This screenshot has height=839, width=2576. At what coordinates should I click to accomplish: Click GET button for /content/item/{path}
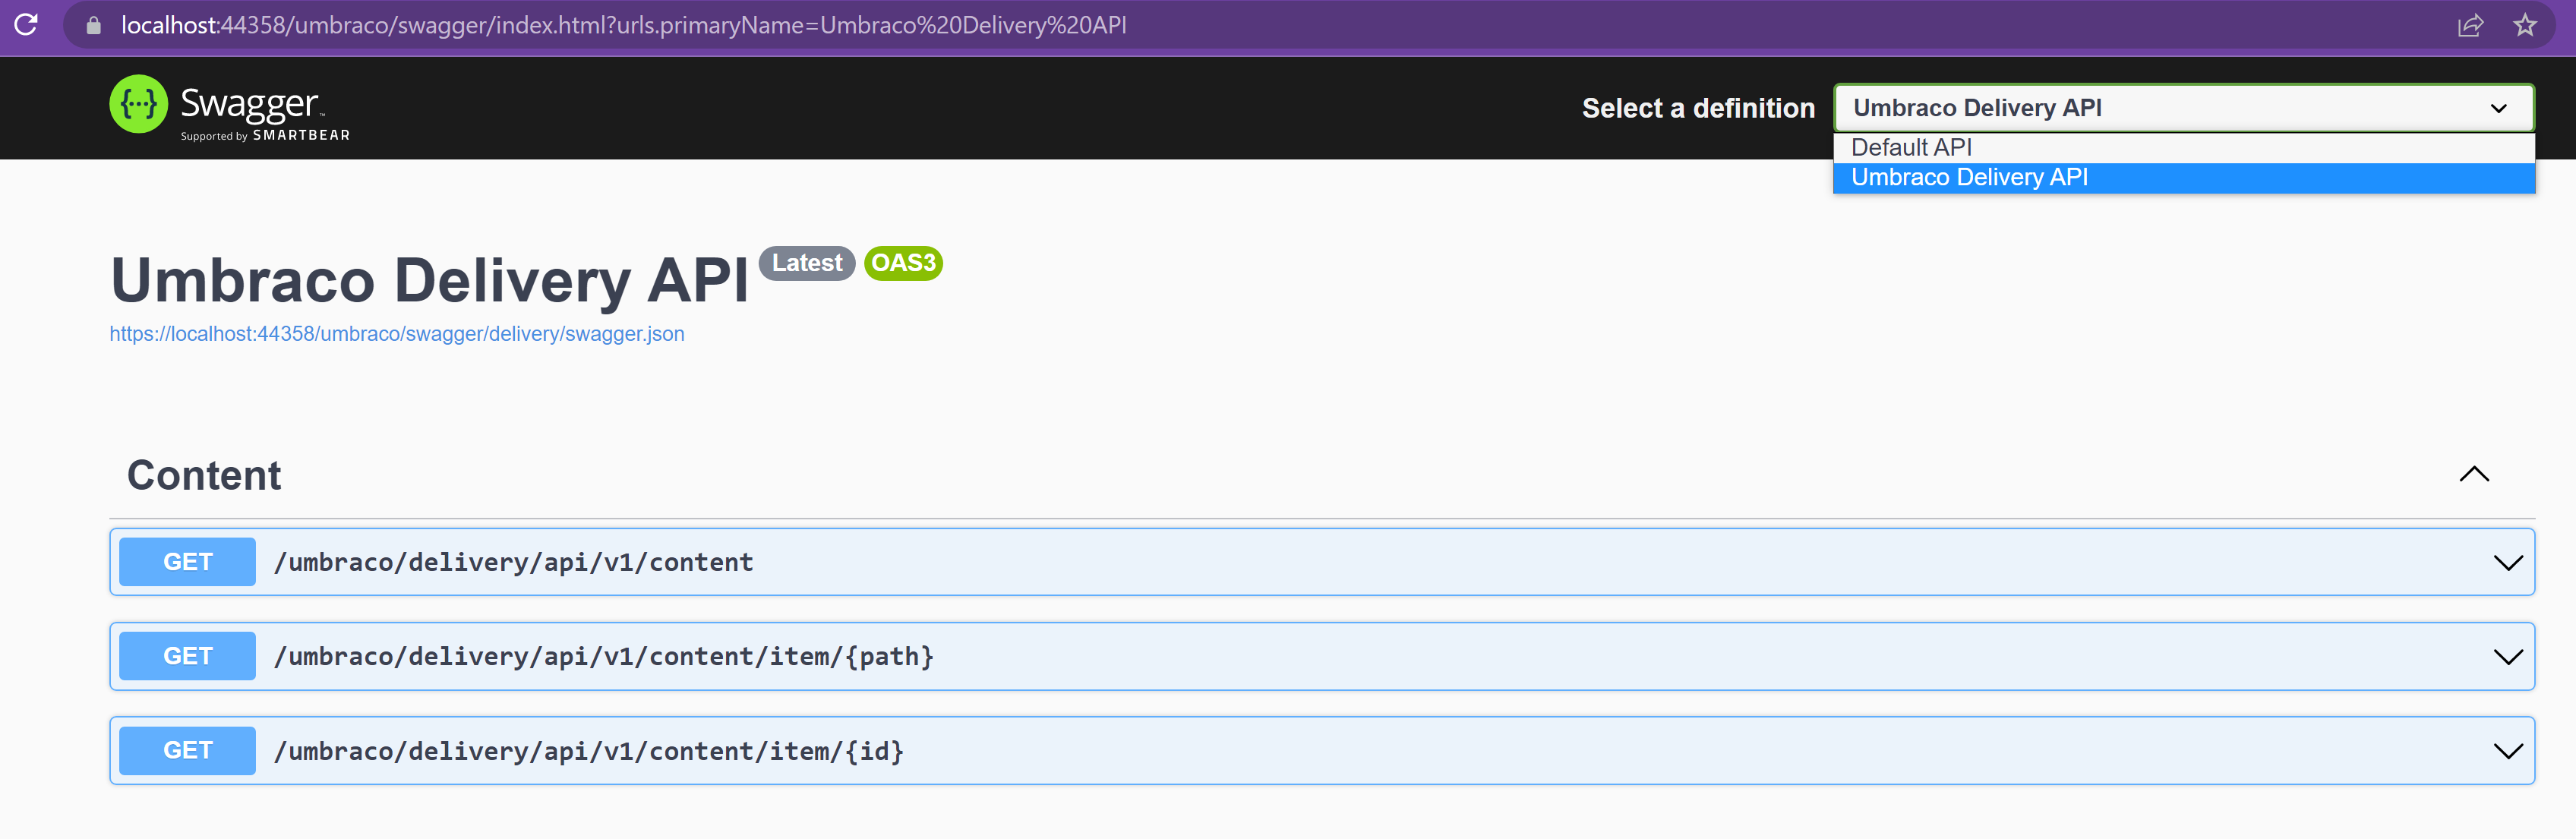tap(187, 657)
